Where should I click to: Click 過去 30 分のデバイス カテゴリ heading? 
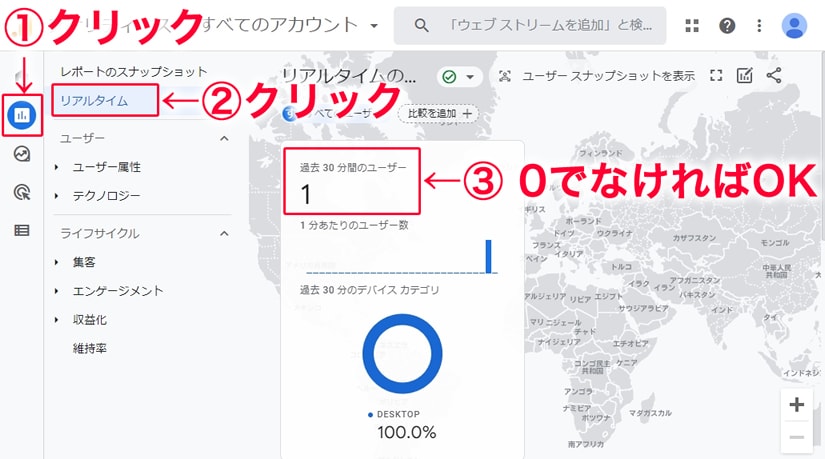[369, 290]
